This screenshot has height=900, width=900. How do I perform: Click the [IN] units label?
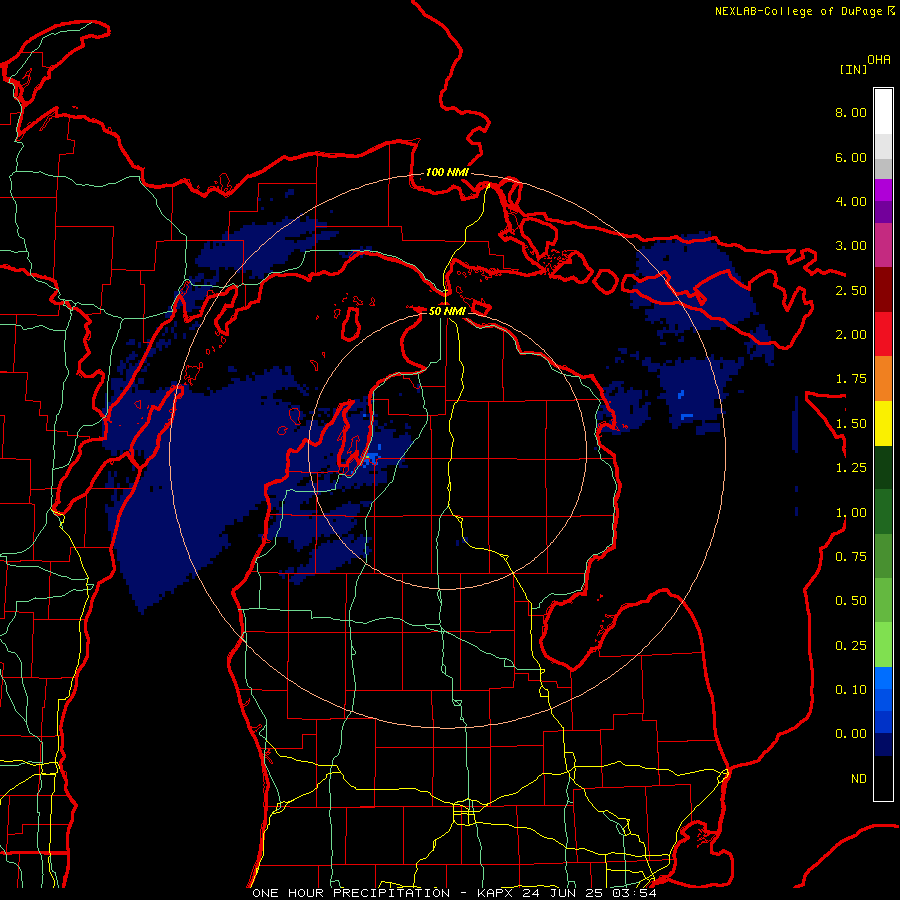pyautogui.click(x=853, y=69)
